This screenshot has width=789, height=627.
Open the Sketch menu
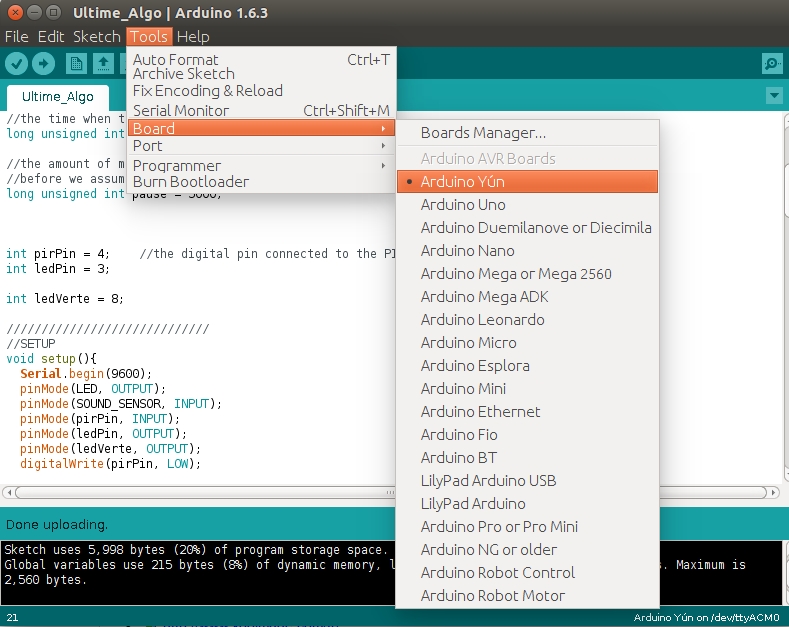point(96,36)
